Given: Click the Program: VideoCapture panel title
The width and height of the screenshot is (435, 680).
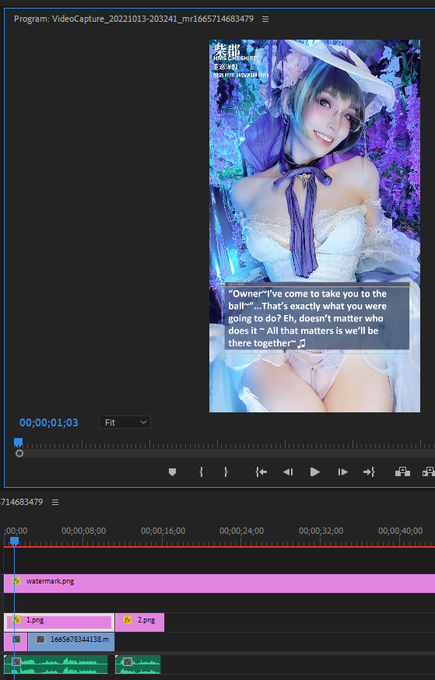Looking at the screenshot, I should (134, 19).
